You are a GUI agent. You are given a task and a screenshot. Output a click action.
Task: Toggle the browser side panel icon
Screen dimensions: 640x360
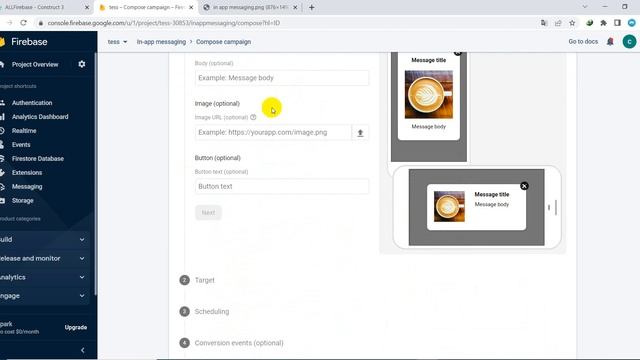(617, 23)
